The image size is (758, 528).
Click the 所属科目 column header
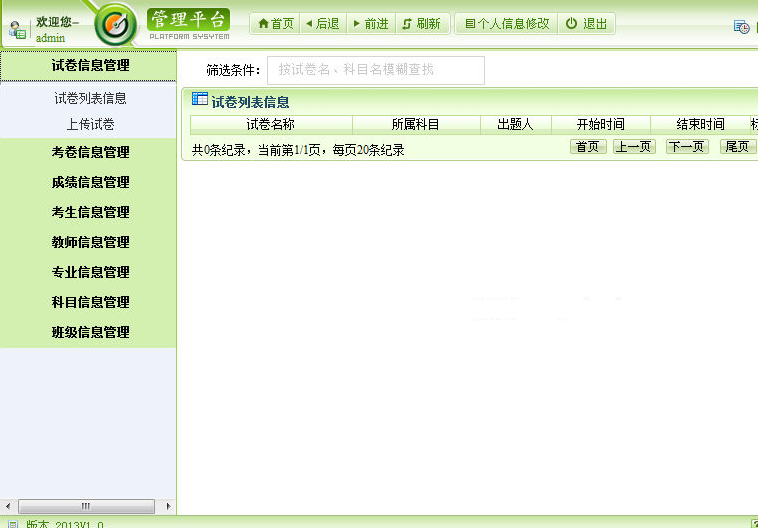tap(416, 125)
